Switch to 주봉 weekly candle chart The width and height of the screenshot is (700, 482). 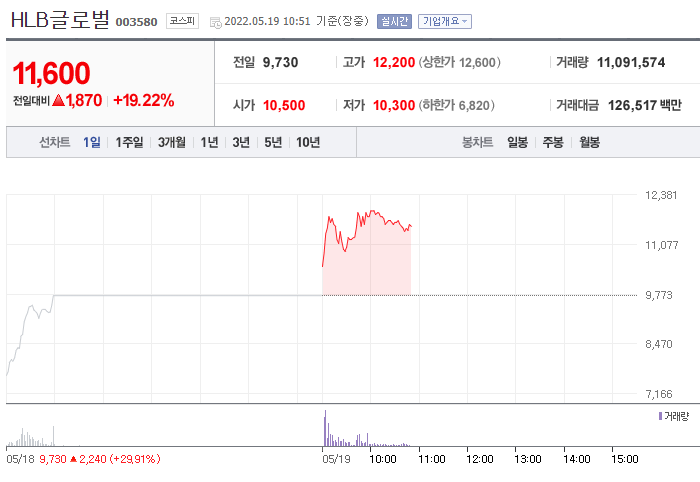coord(553,142)
